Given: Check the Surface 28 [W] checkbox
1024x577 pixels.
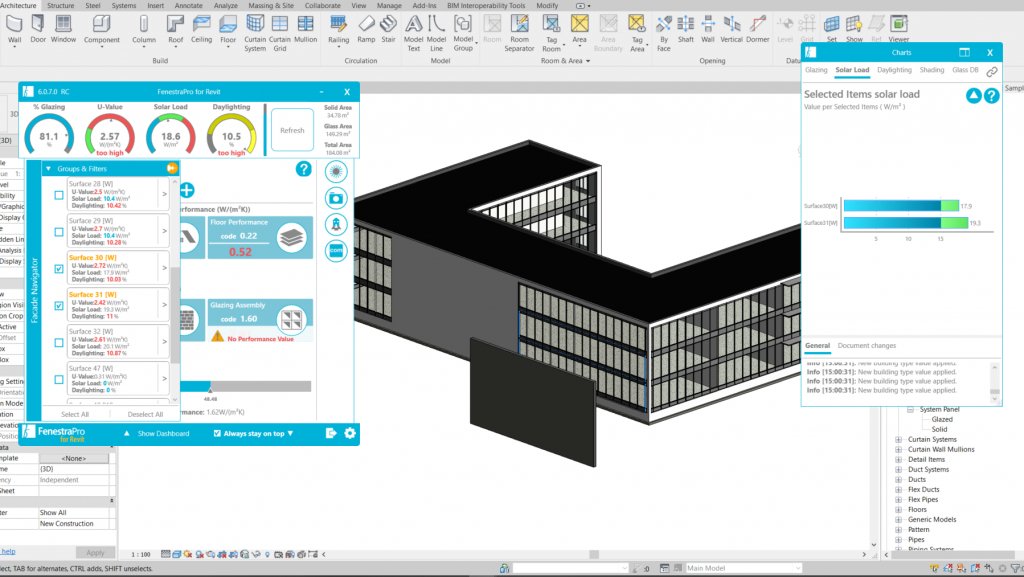Looking at the screenshot, I should click(59, 195).
